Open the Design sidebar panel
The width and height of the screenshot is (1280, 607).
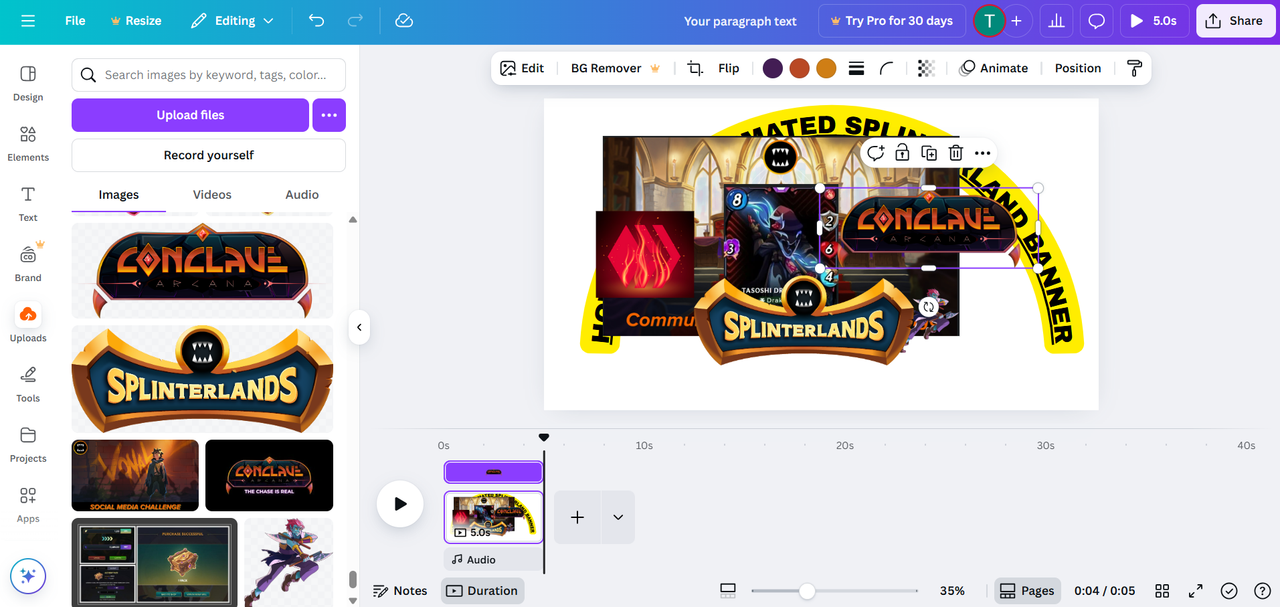coord(28,83)
